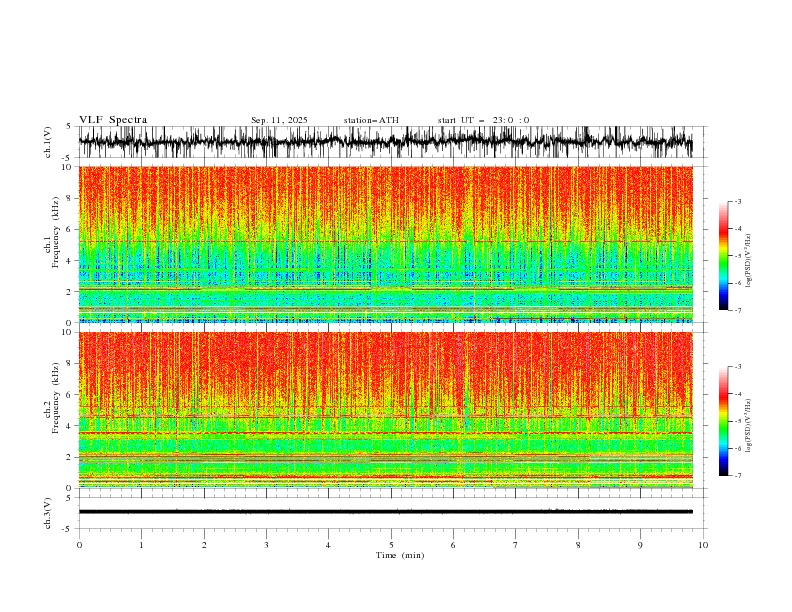Screen dimensions: 792x612
Task: Click the time axis tick label 4
Action: point(328,545)
